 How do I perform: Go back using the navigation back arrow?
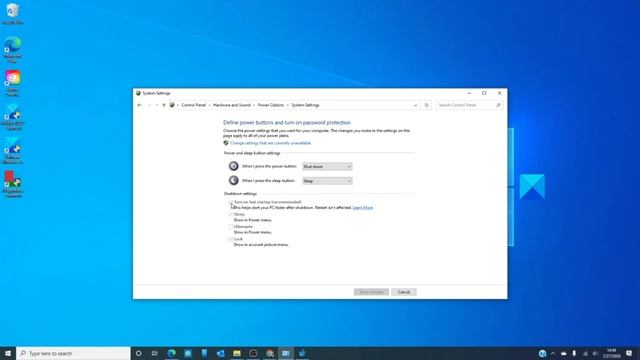pyautogui.click(x=140, y=105)
